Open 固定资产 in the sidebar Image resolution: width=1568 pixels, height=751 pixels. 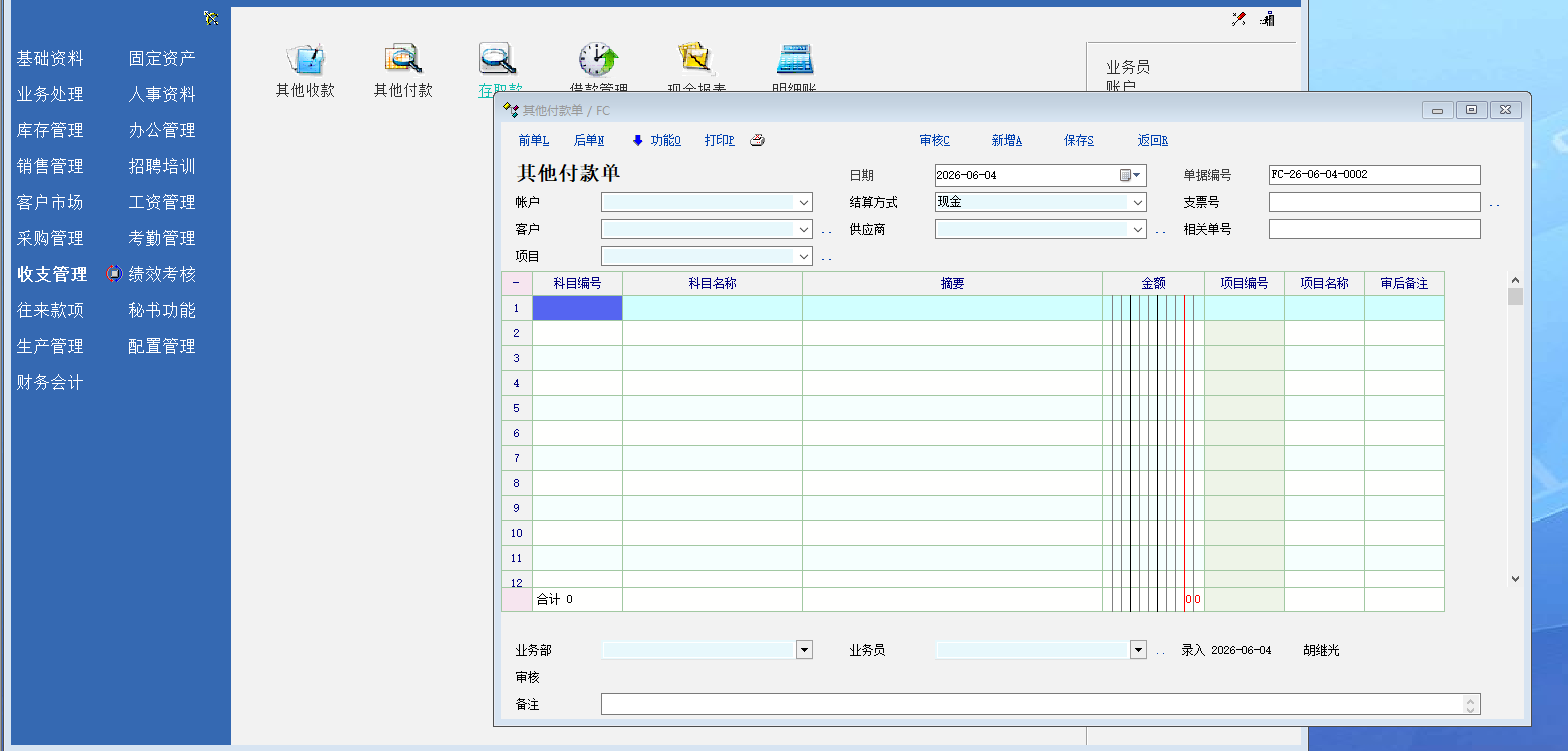[x=162, y=59]
